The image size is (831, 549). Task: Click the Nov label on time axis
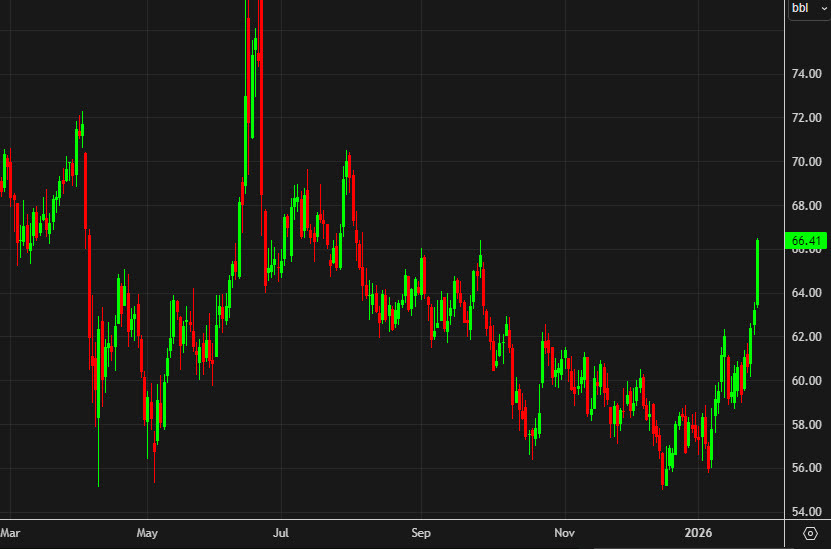point(564,533)
